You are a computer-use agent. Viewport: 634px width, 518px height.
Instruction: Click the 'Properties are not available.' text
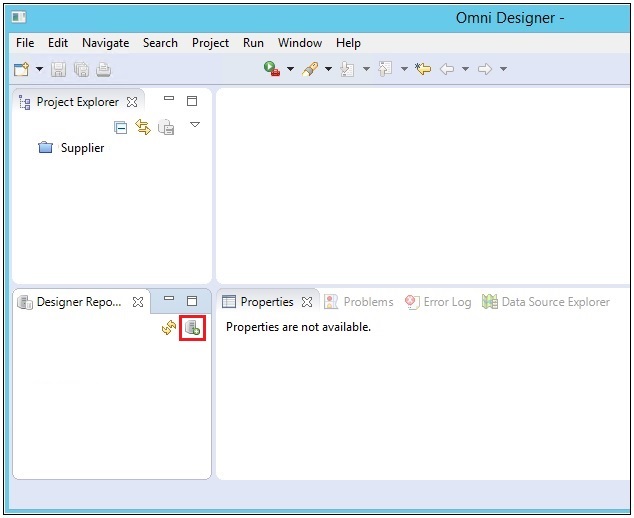pyautogui.click(x=298, y=327)
